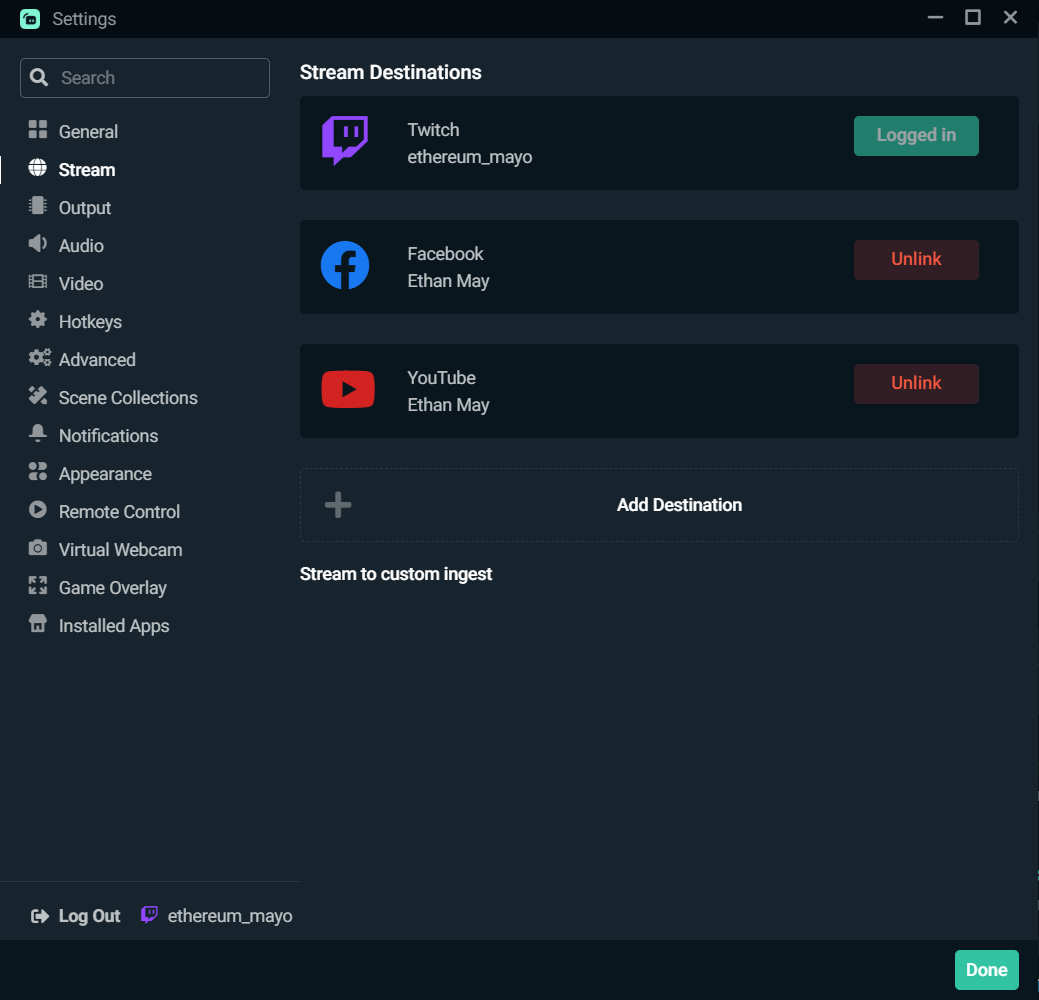Click the Stream Destinations heading

(391, 72)
